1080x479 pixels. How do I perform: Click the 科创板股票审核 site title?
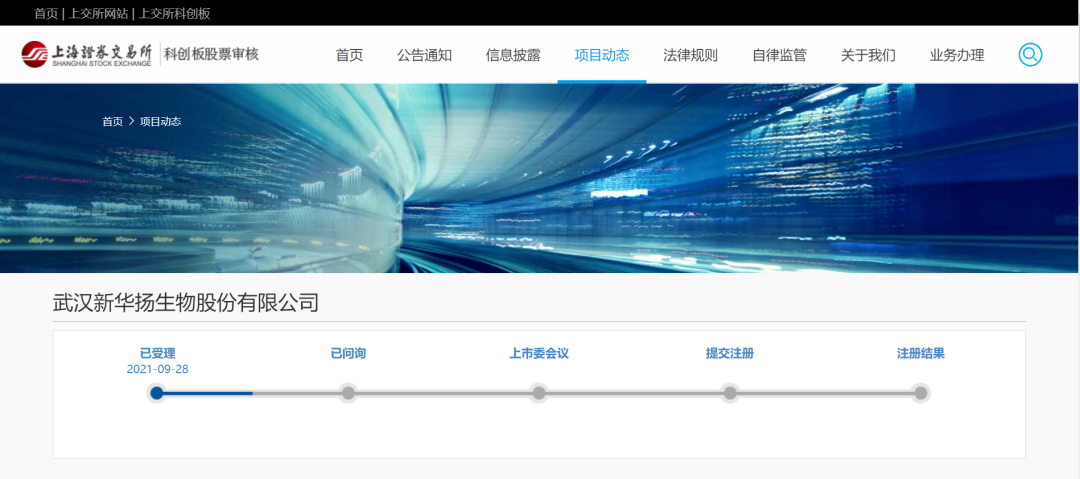211,54
